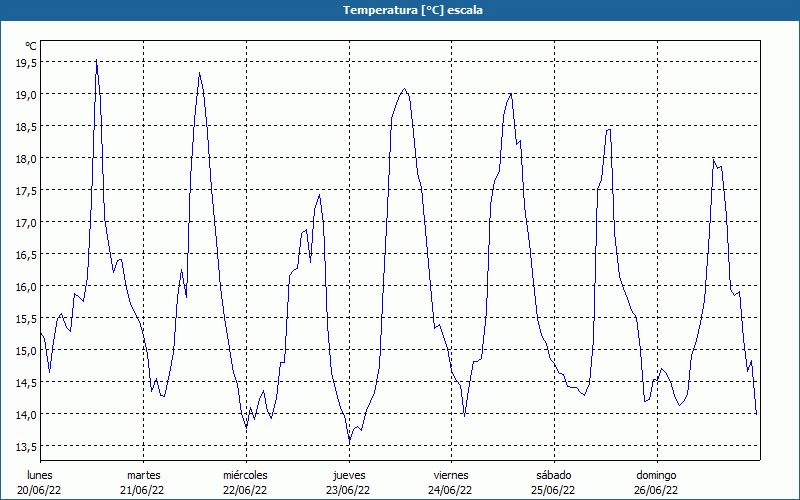Select the 17,5 y-axis value
800x500 pixels.
click(x=26, y=190)
